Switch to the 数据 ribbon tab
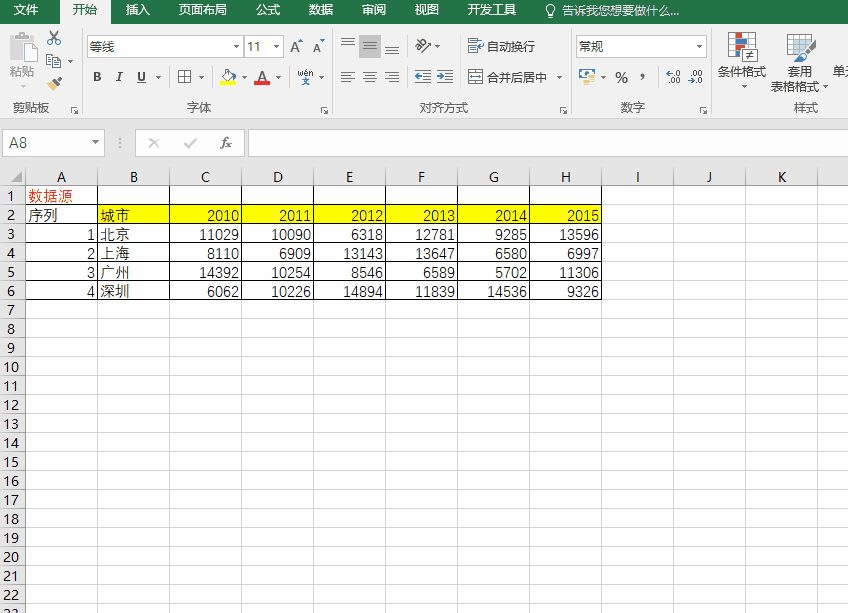The width and height of the screenshot is (848, 613). coord(320,11)
